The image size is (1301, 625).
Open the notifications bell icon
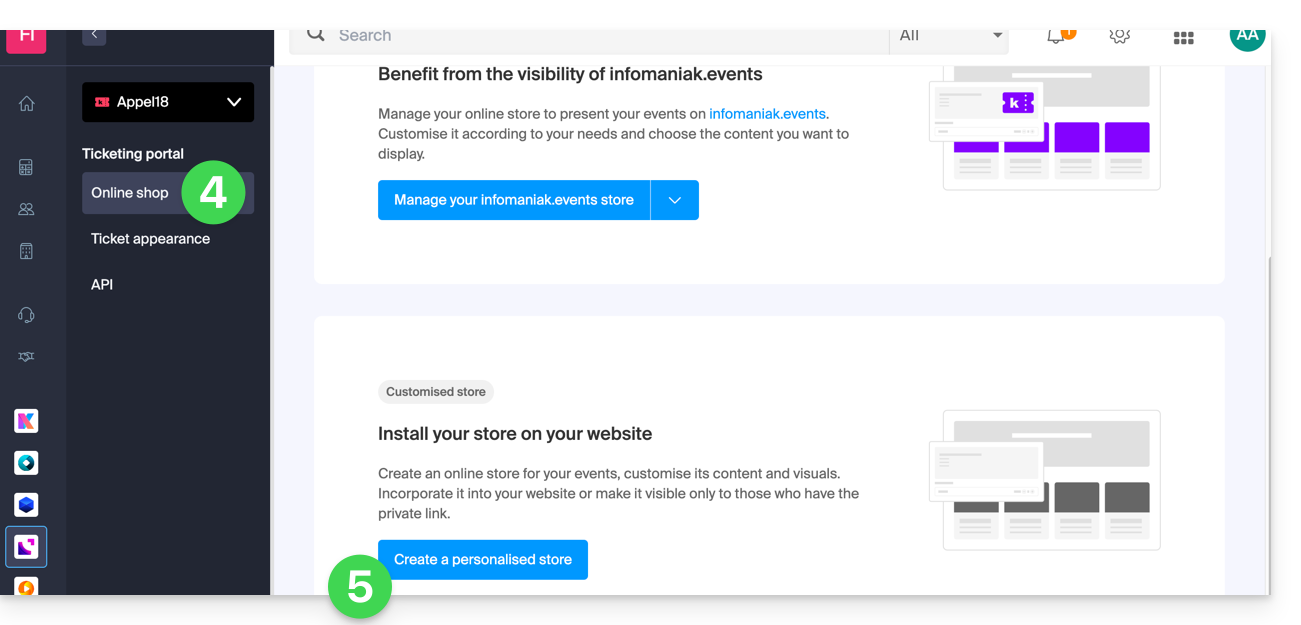(1056, 36)
